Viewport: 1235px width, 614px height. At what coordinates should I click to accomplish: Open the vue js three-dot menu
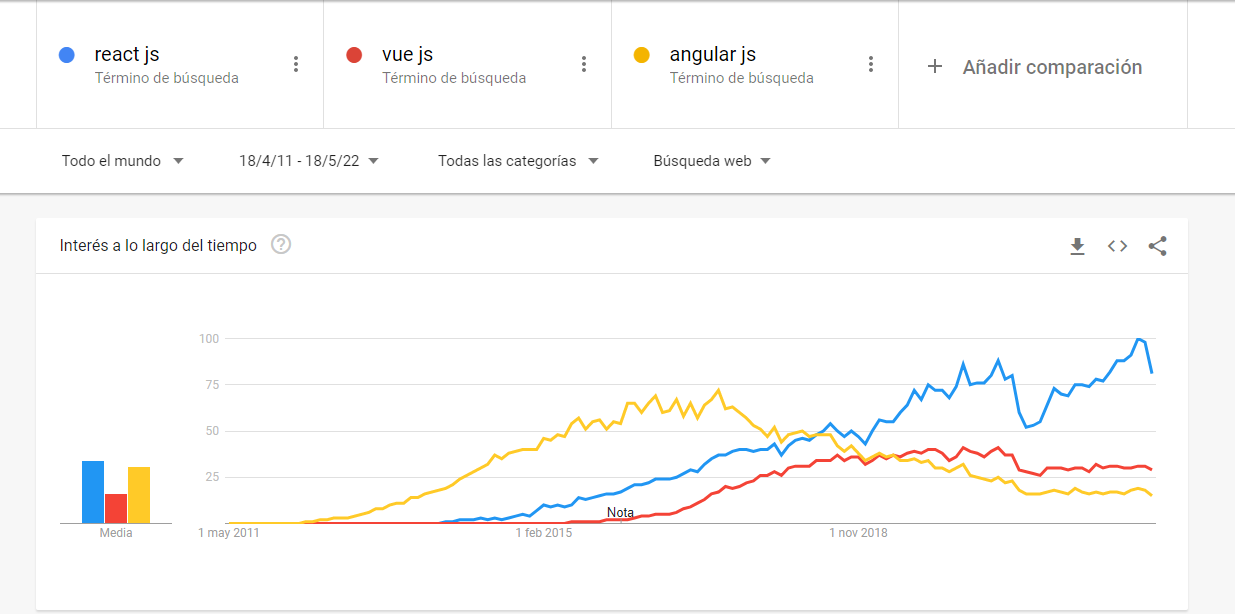tap(584, 64)
